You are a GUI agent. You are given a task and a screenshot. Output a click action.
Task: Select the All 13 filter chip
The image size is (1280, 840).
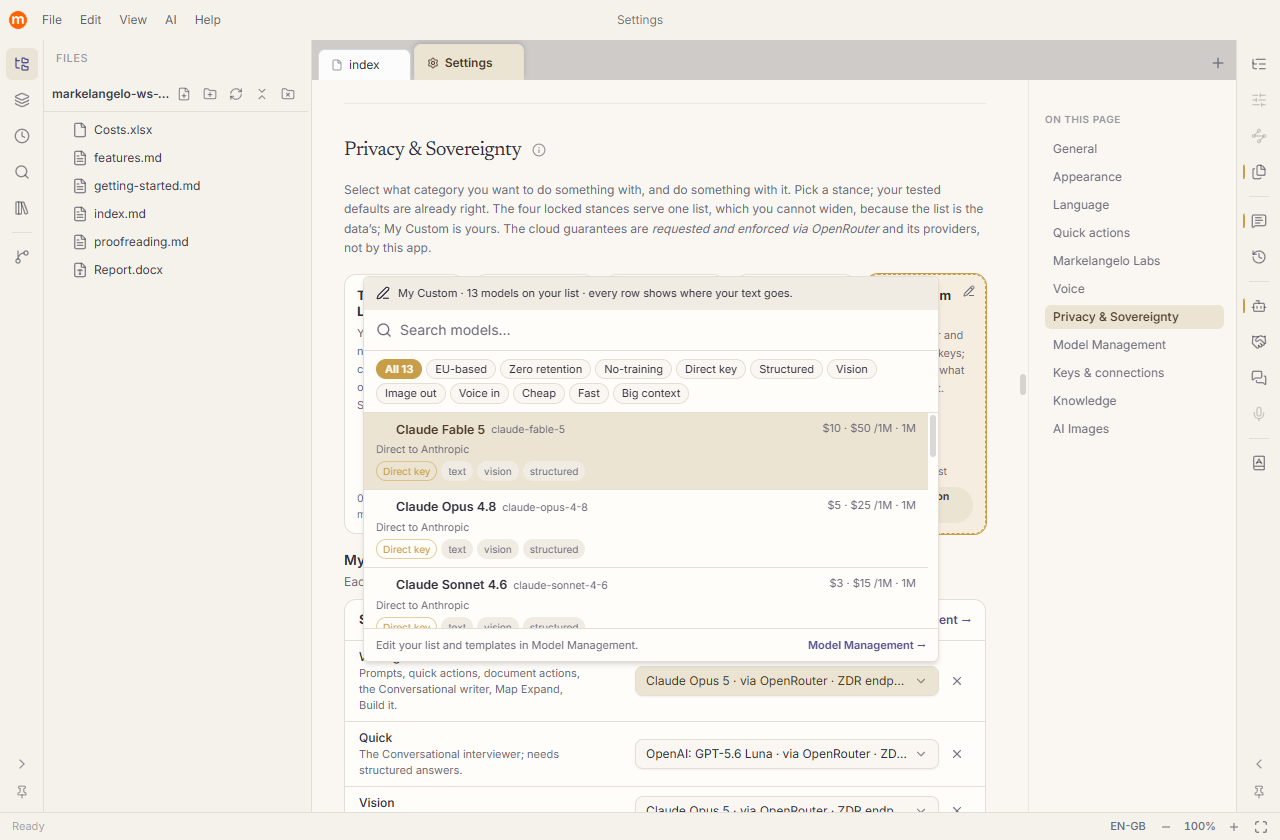(x=399, y=369)
